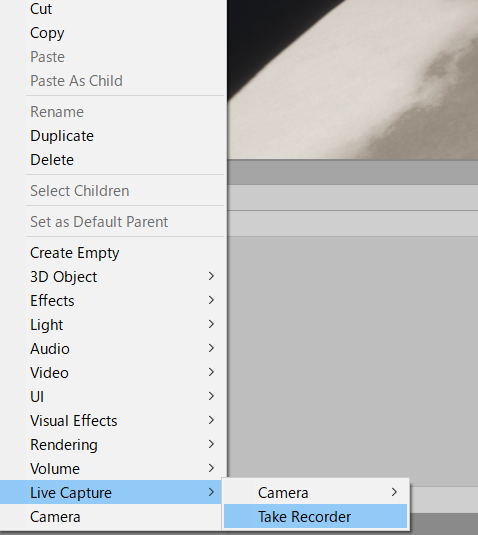
Task: Open the Light submenu
Action: (x=113, y=324)
